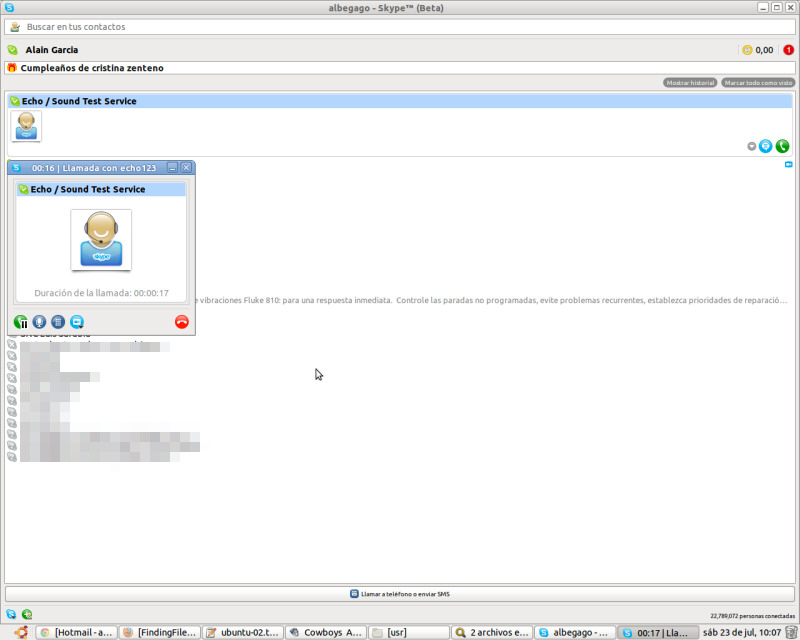Screen dimensions: 800x640
Task: Open chat with Echo via blue bubble icon
Action: [x=765, y=146]
